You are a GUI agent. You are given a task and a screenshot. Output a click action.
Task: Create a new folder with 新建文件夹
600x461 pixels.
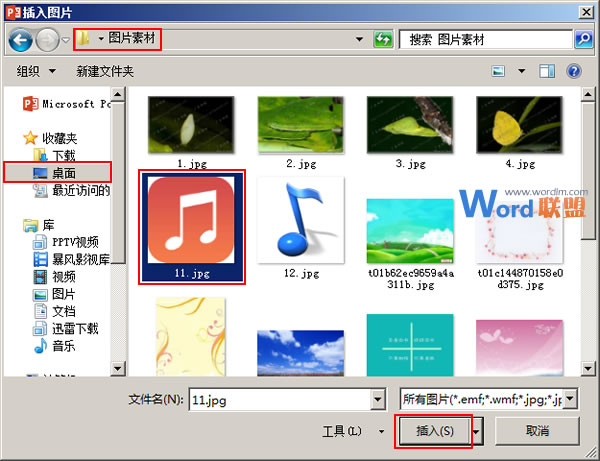(105, 71)
